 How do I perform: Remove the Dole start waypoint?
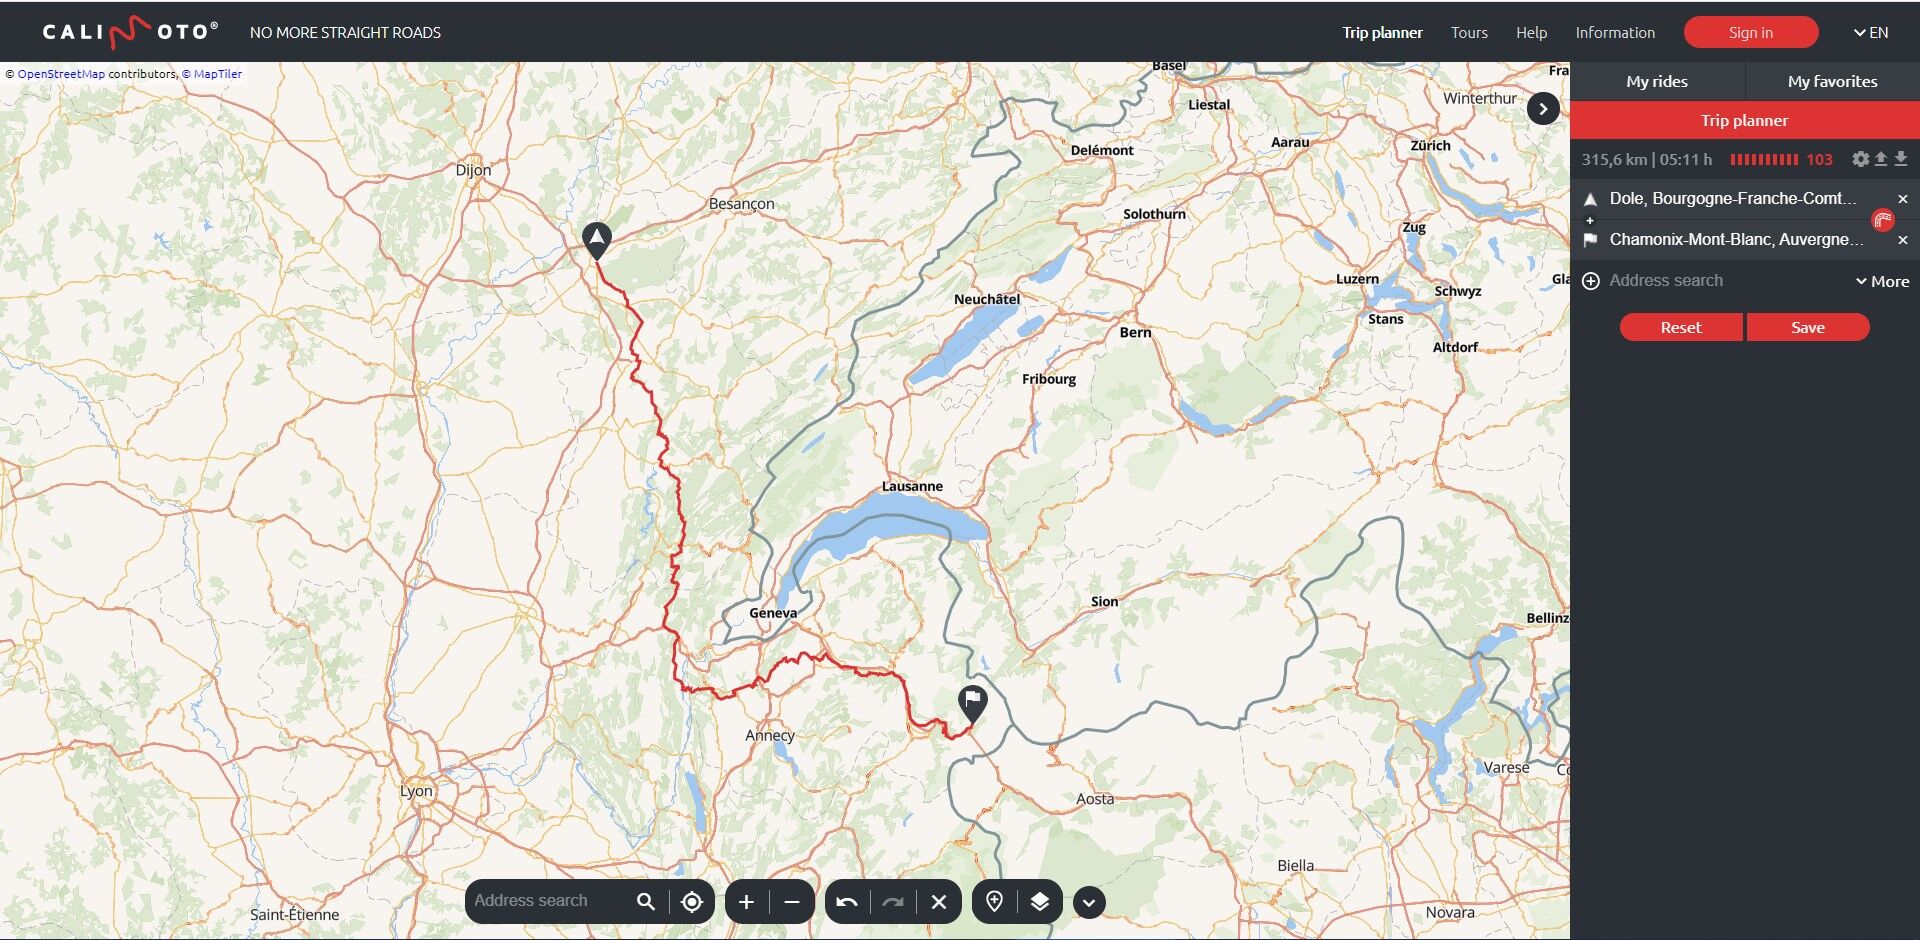(x=1903, y=199)
